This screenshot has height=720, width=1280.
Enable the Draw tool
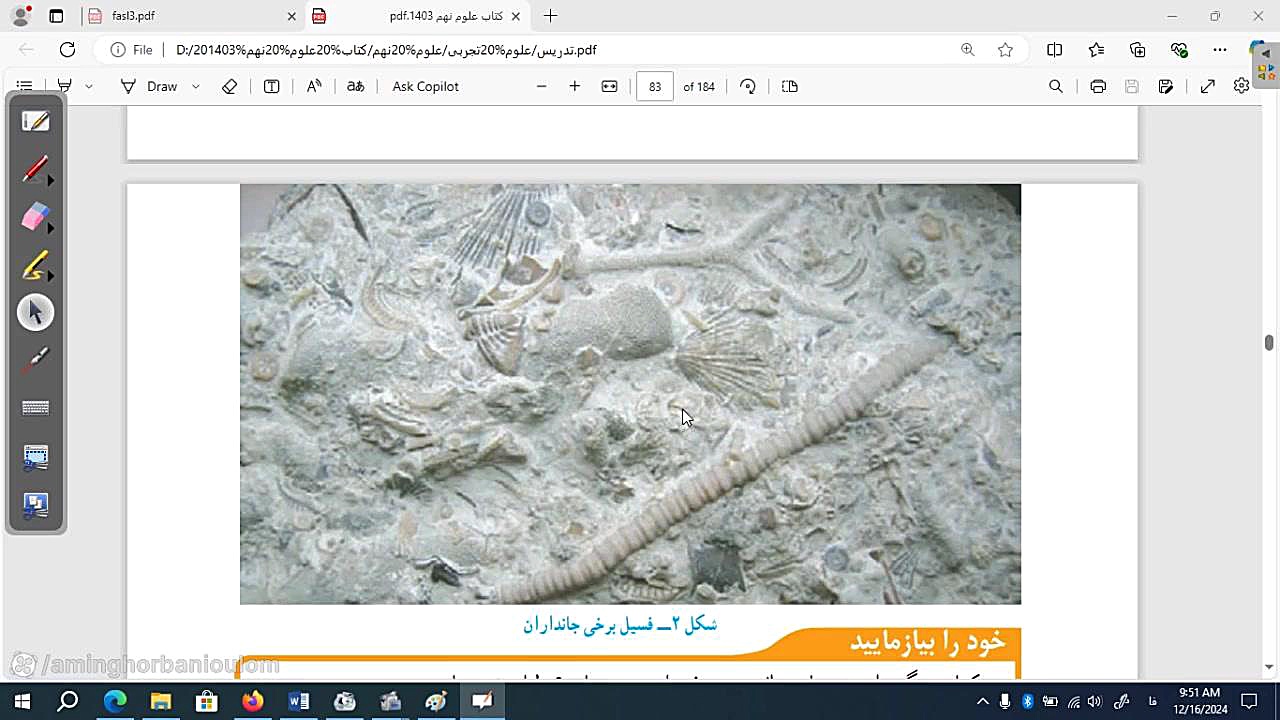[149, 86]
